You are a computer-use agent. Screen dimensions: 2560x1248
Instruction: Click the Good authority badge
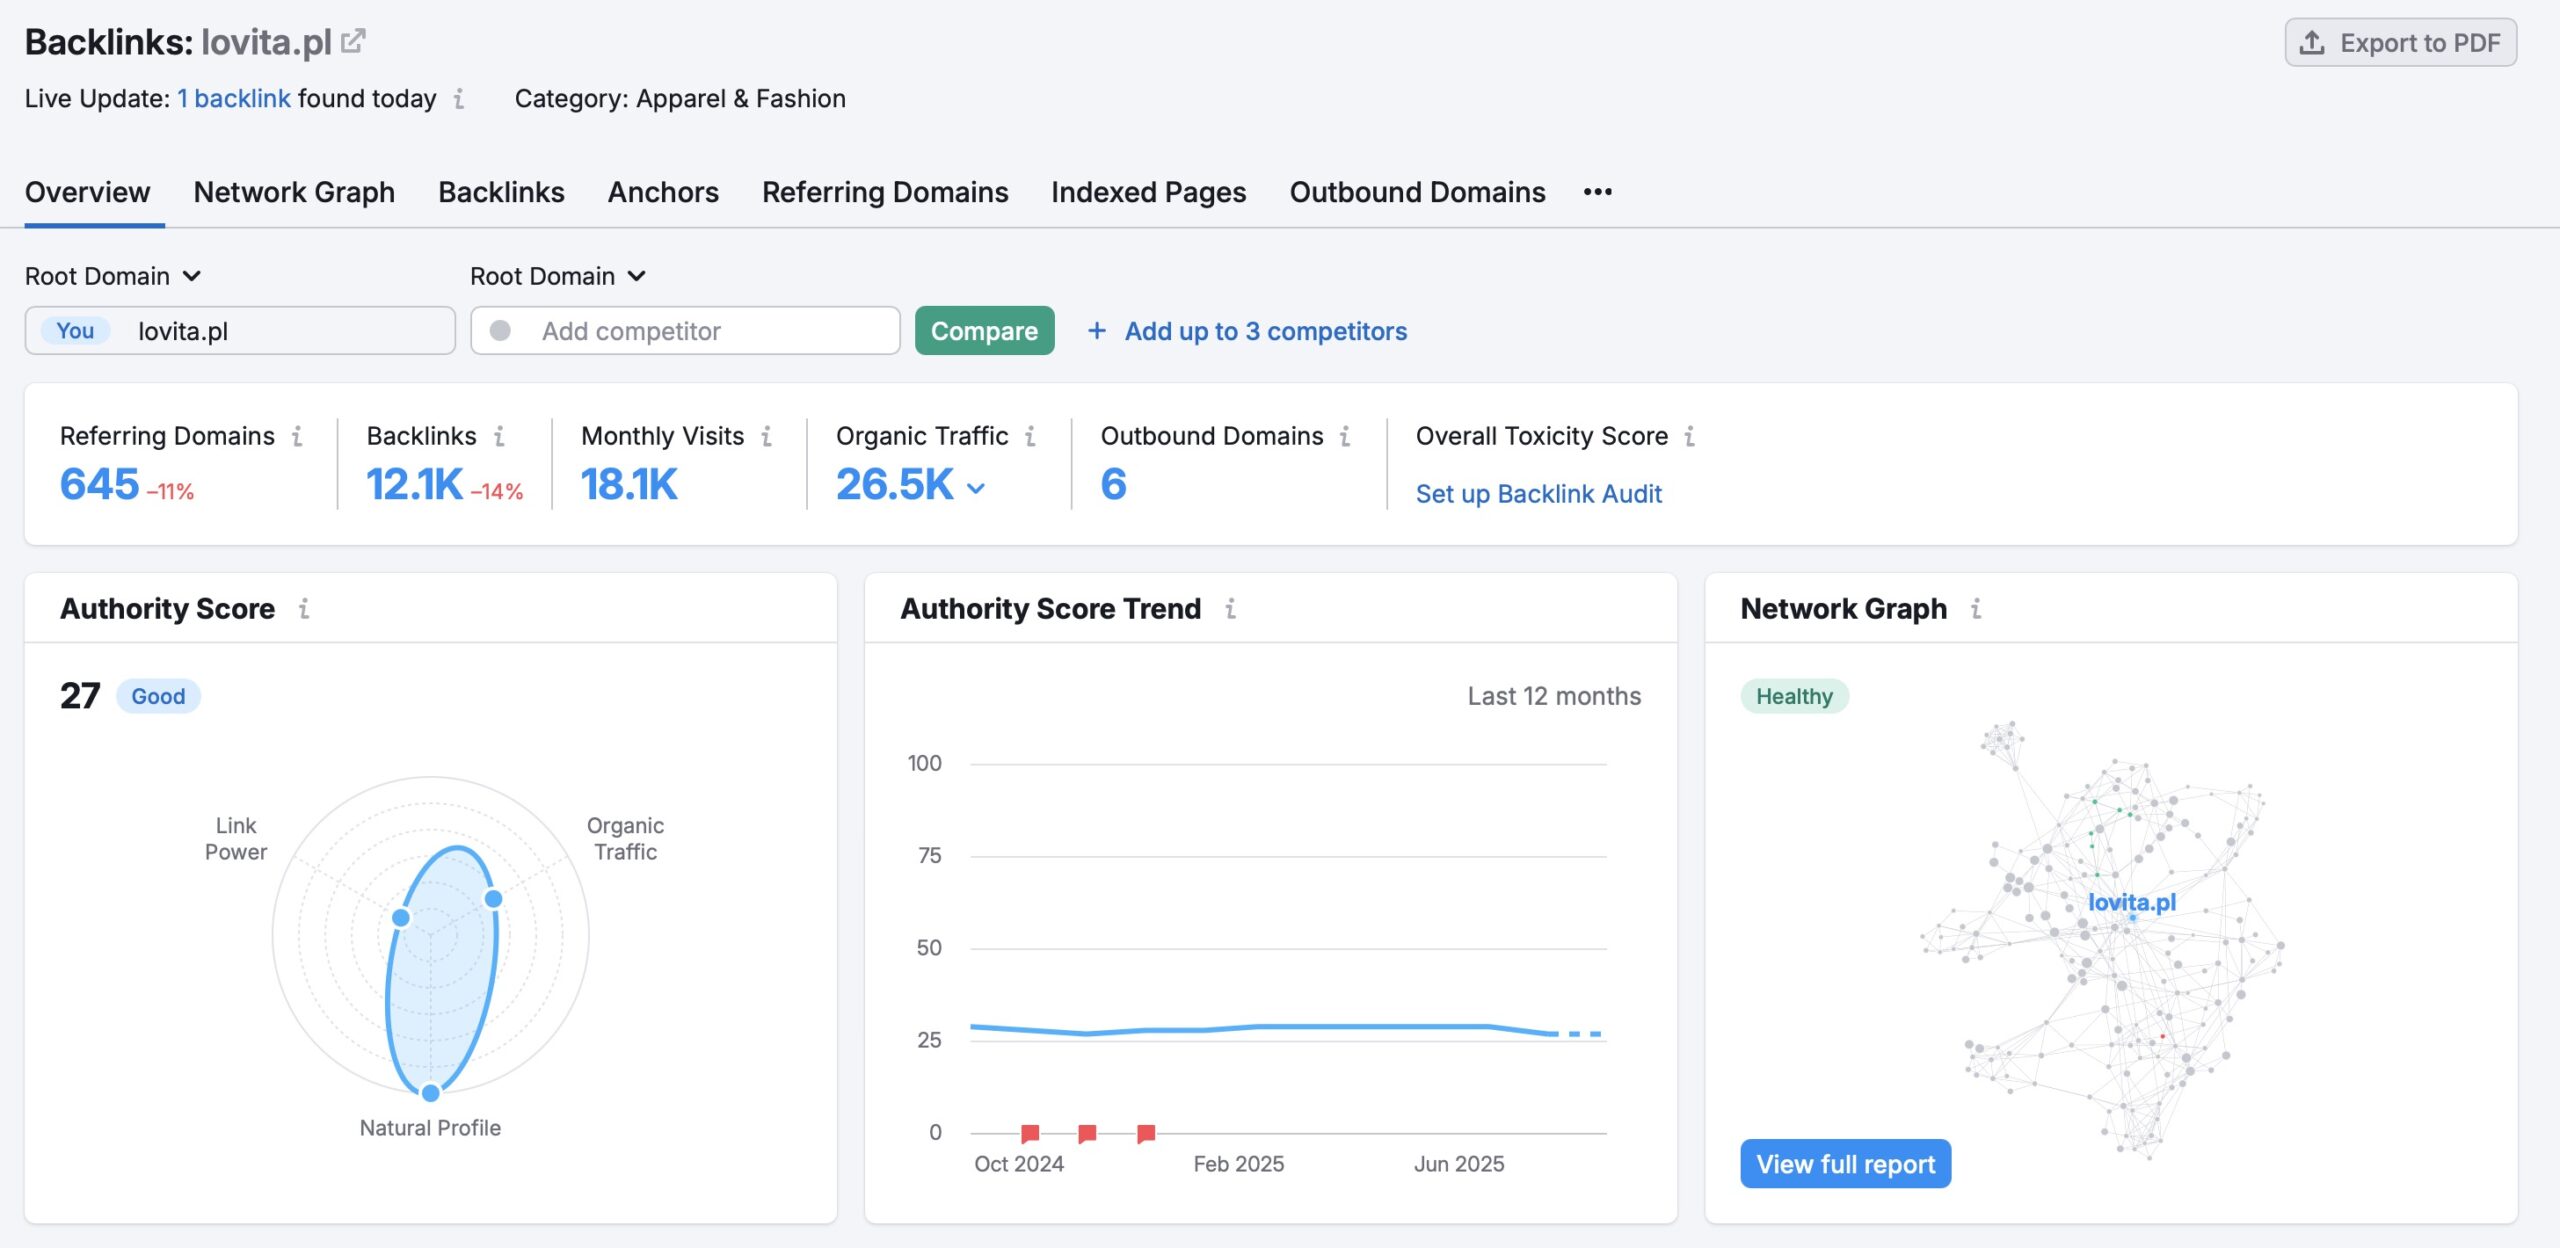158,696
